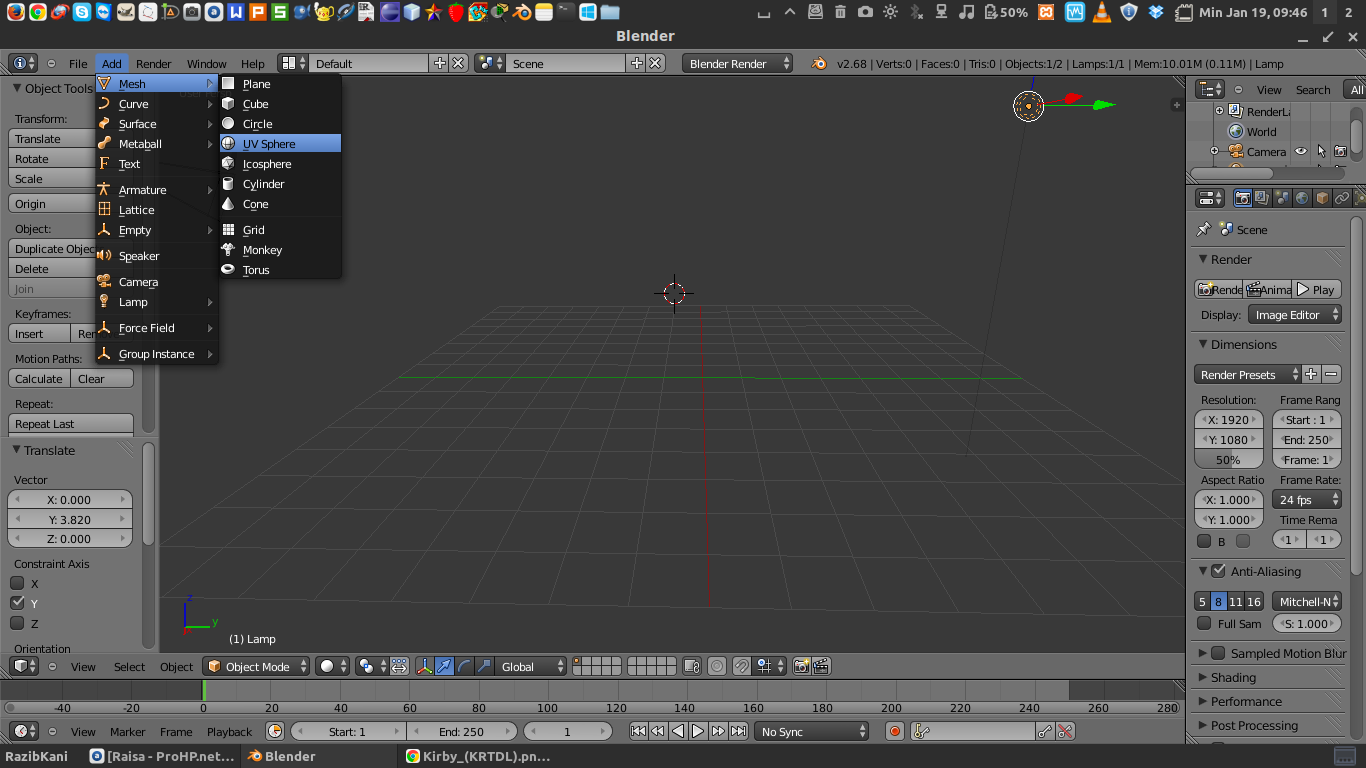This screenshot has height=768, width=1366.
Task: Uncheck the Y constraint axis box
Action: 17,603
